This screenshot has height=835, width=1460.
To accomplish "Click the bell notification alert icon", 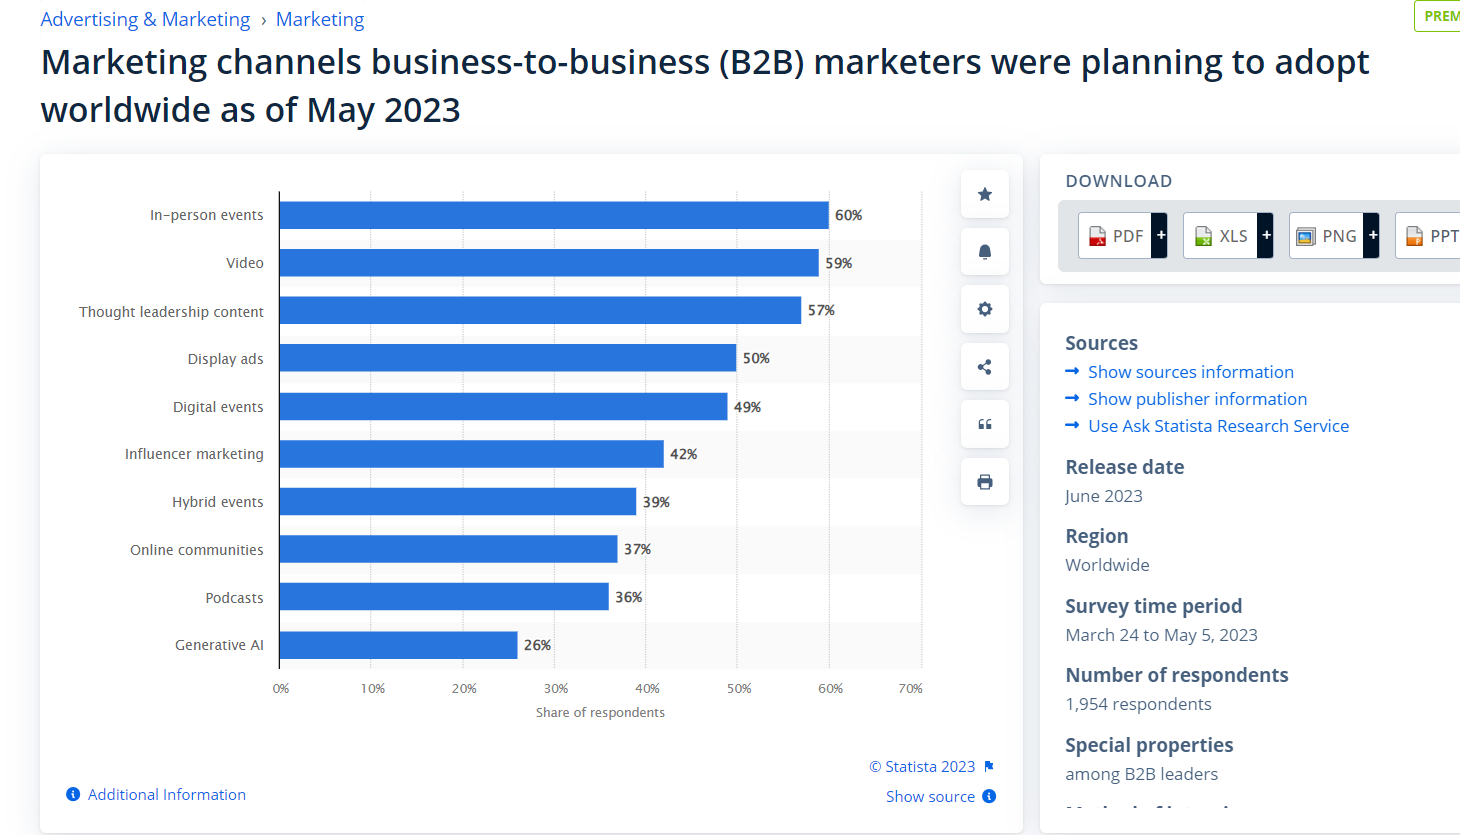I will pos(984,252).
